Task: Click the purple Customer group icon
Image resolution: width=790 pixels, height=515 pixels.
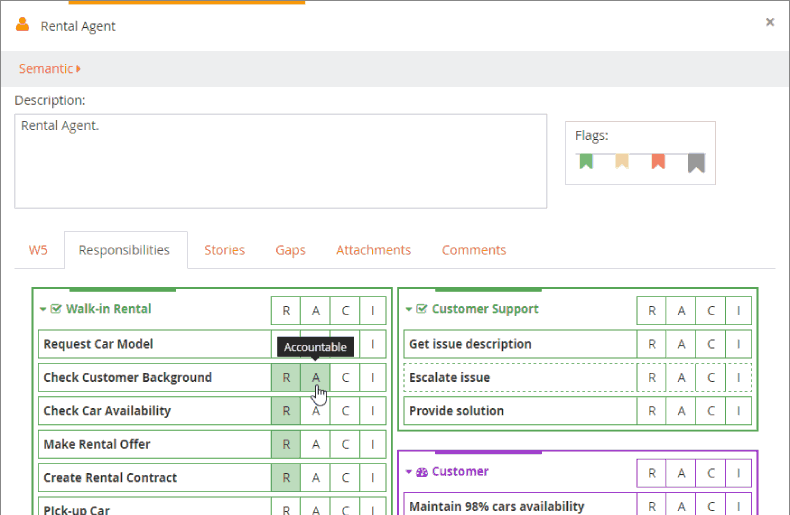Action: (422, 472)
